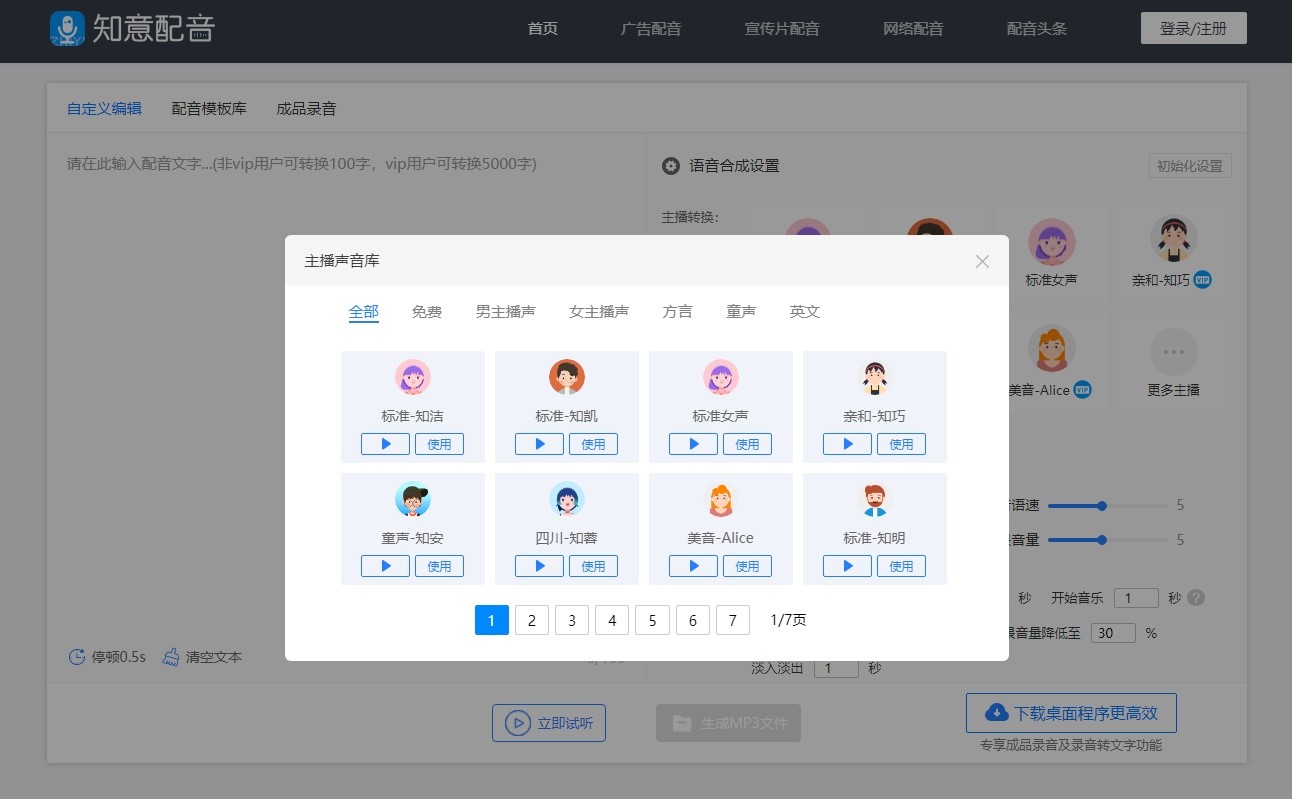Close the 主播声音库 voice library dialog

[x=982, y=261]
